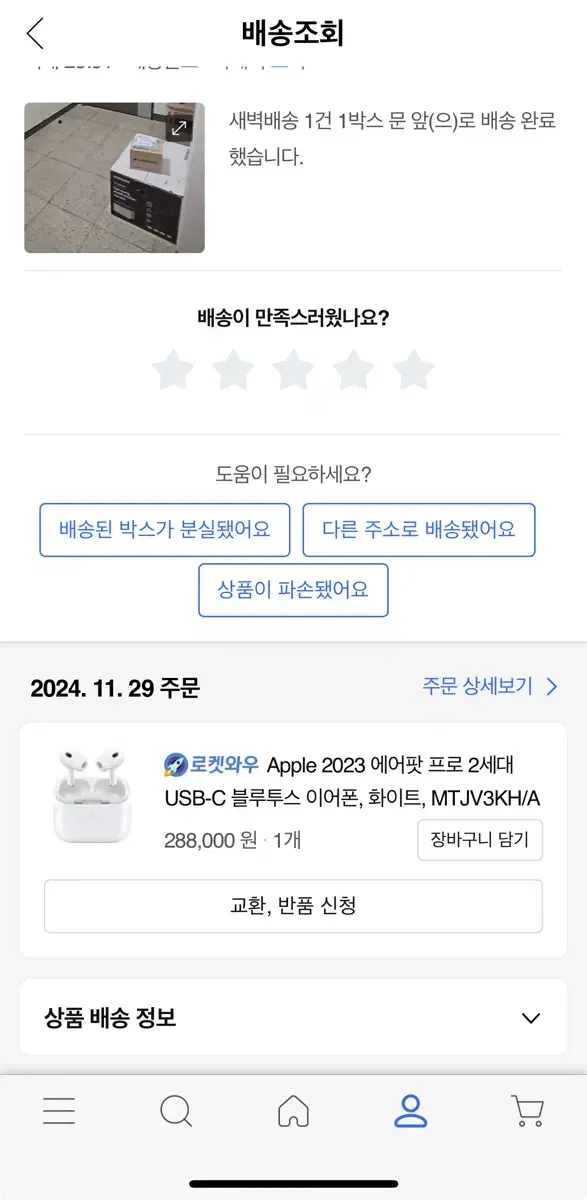Tap the 교환, 반품 신청 button

click(x=293, y=906)
